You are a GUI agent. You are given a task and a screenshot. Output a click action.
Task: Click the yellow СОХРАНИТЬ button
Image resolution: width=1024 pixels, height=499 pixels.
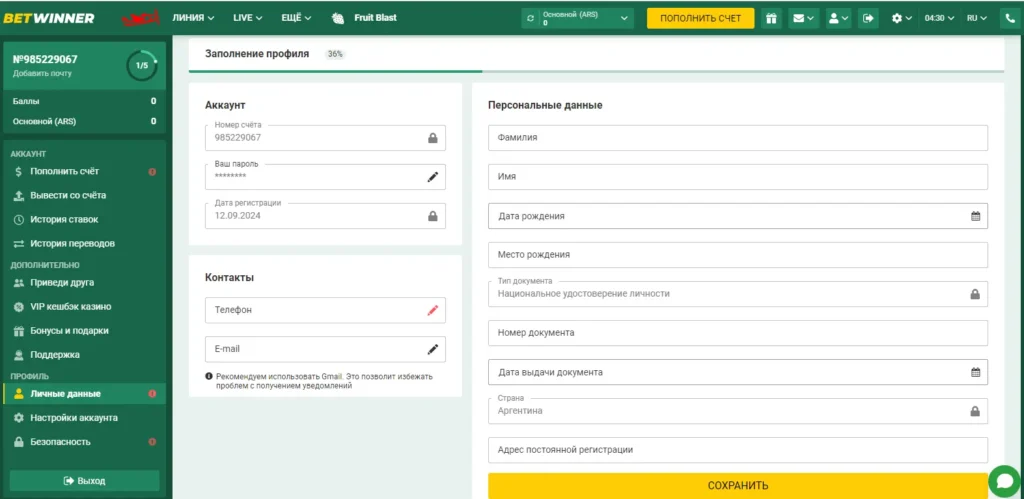pyautogui.click(x=737, y=485)
